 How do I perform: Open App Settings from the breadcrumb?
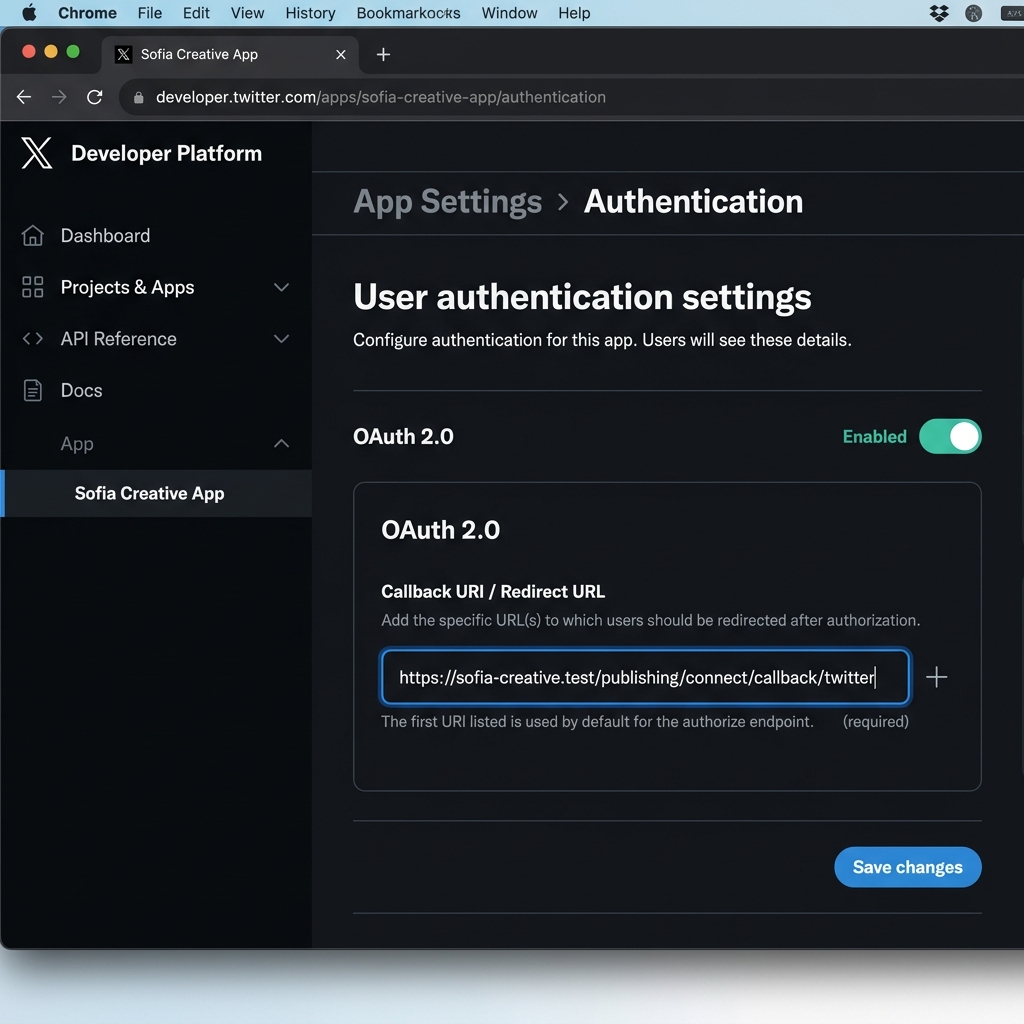click(x=447, y=201)
